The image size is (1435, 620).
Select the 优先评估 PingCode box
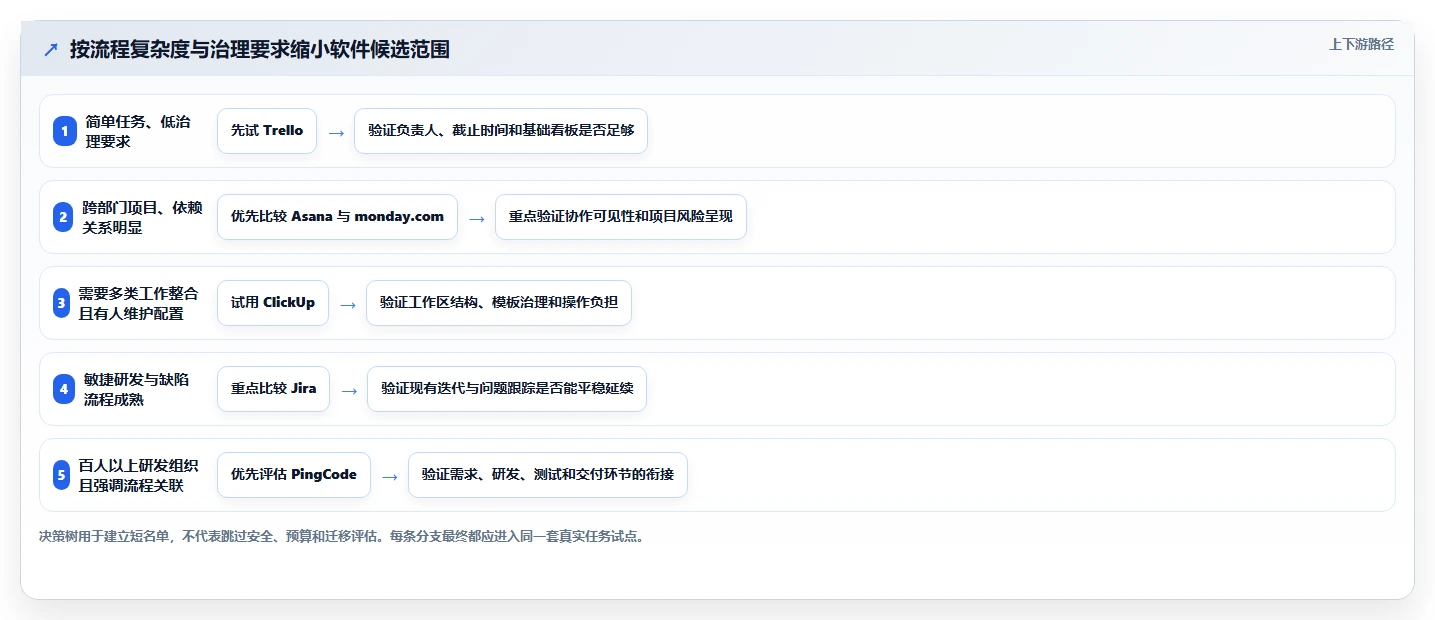[294, 475]
